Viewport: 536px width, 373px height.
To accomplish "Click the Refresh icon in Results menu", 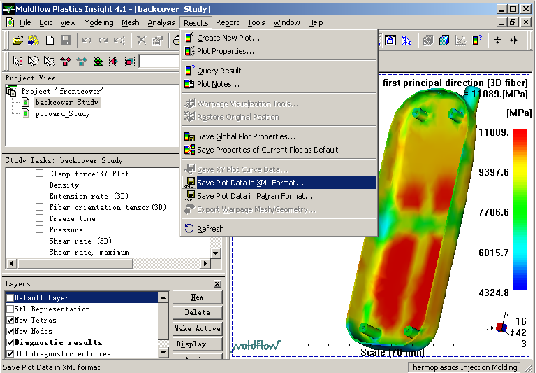I will coord(189,228).
